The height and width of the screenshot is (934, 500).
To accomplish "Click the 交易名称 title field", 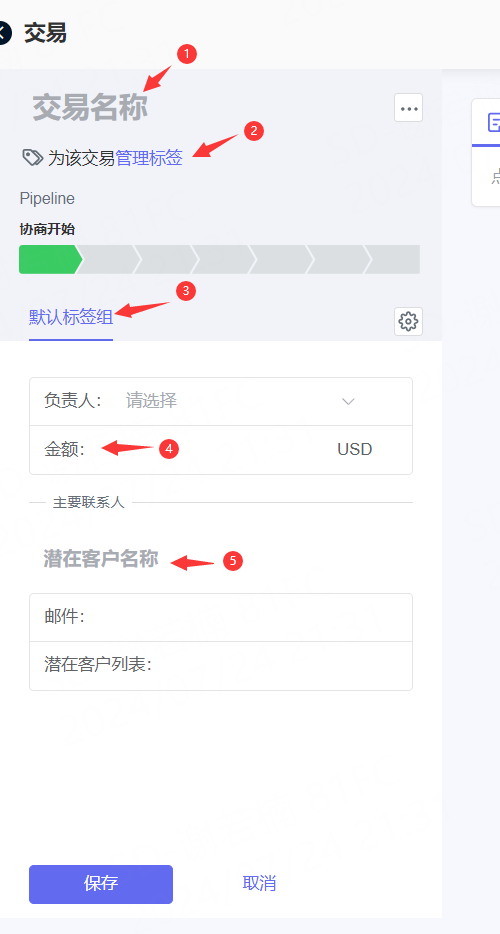I will (x=90, y=108).
